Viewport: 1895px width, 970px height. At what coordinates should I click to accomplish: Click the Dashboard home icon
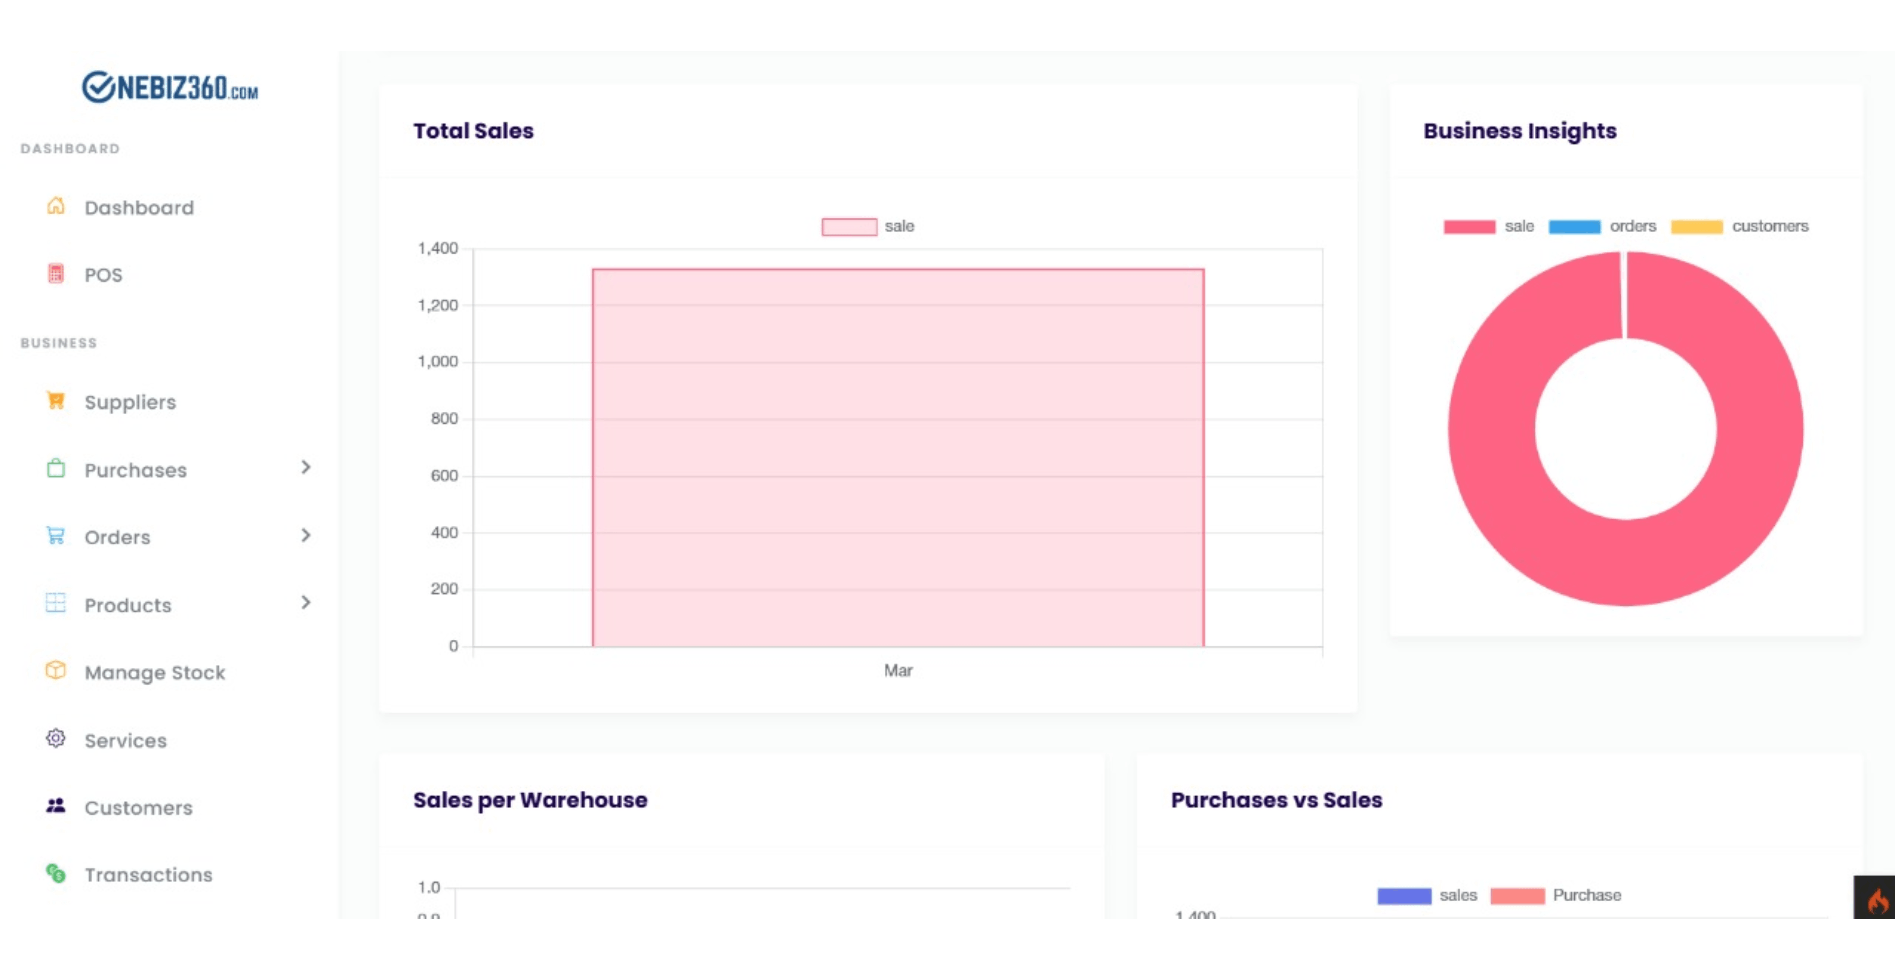56,206
